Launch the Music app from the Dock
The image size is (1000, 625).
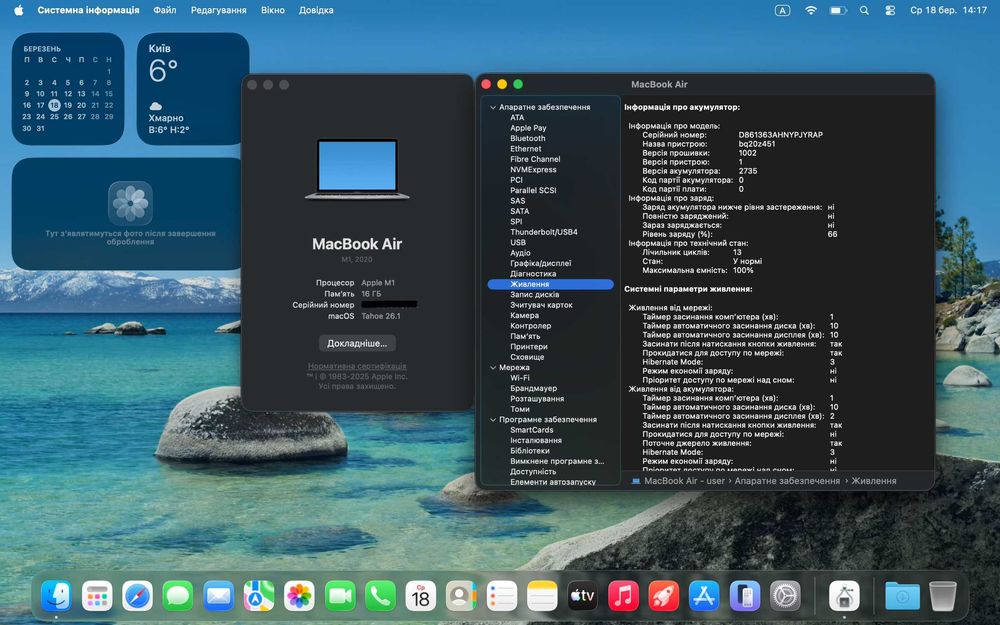(623, 596)
